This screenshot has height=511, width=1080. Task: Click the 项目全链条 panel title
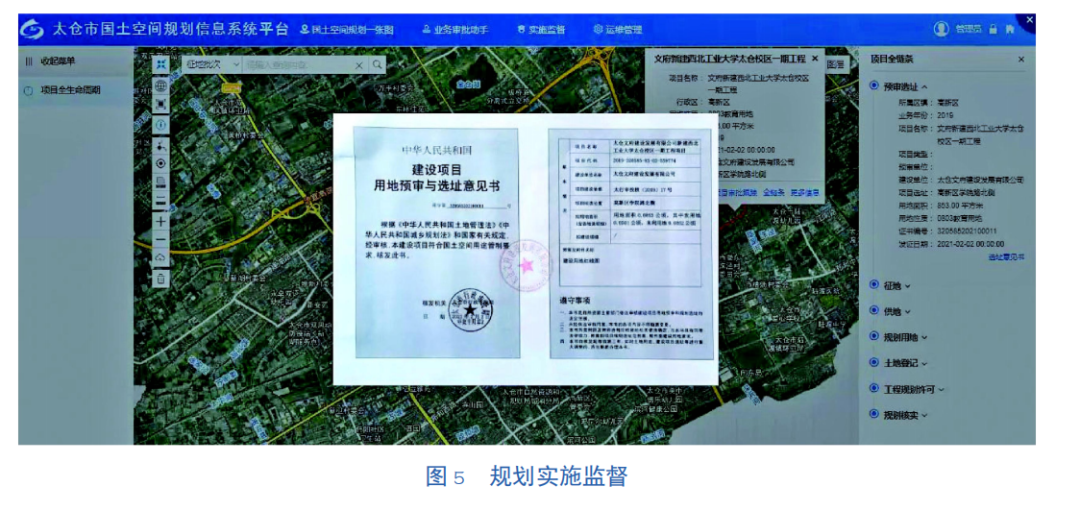click(x=892, y=60)
